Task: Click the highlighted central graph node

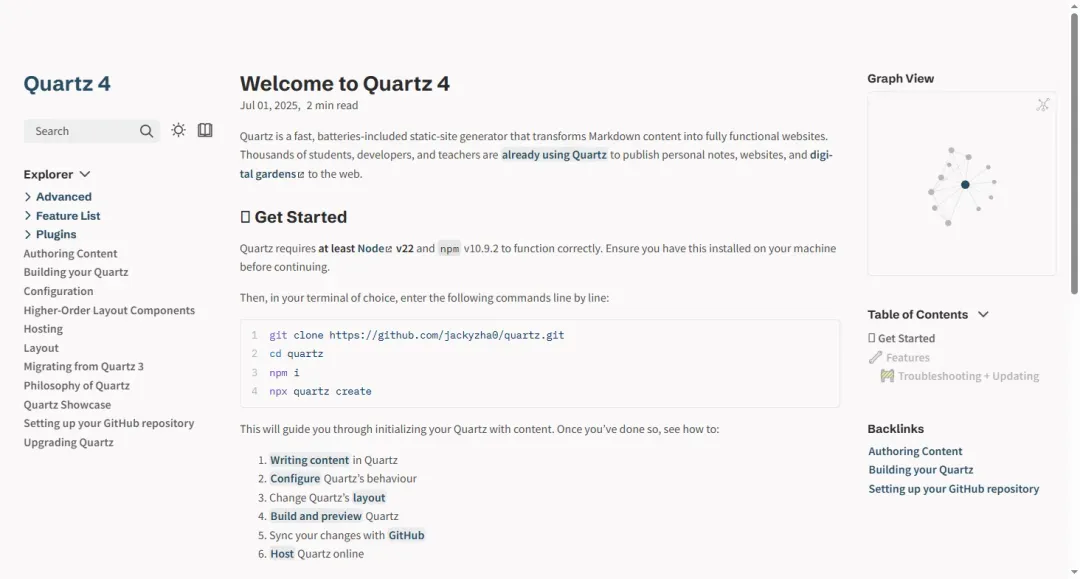Action: (x=965, y=185)
